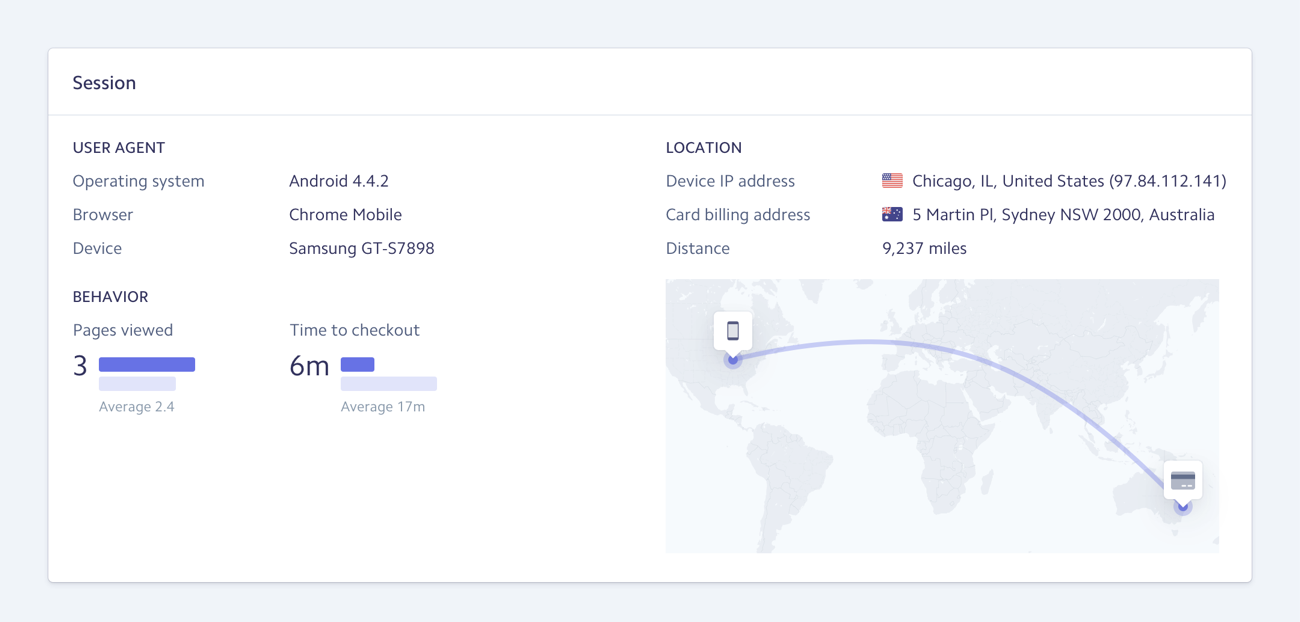Select the 6m checkout time value
Viewport: 1300px width, 622px height.
pyautogui.click(x=309, y=366)
